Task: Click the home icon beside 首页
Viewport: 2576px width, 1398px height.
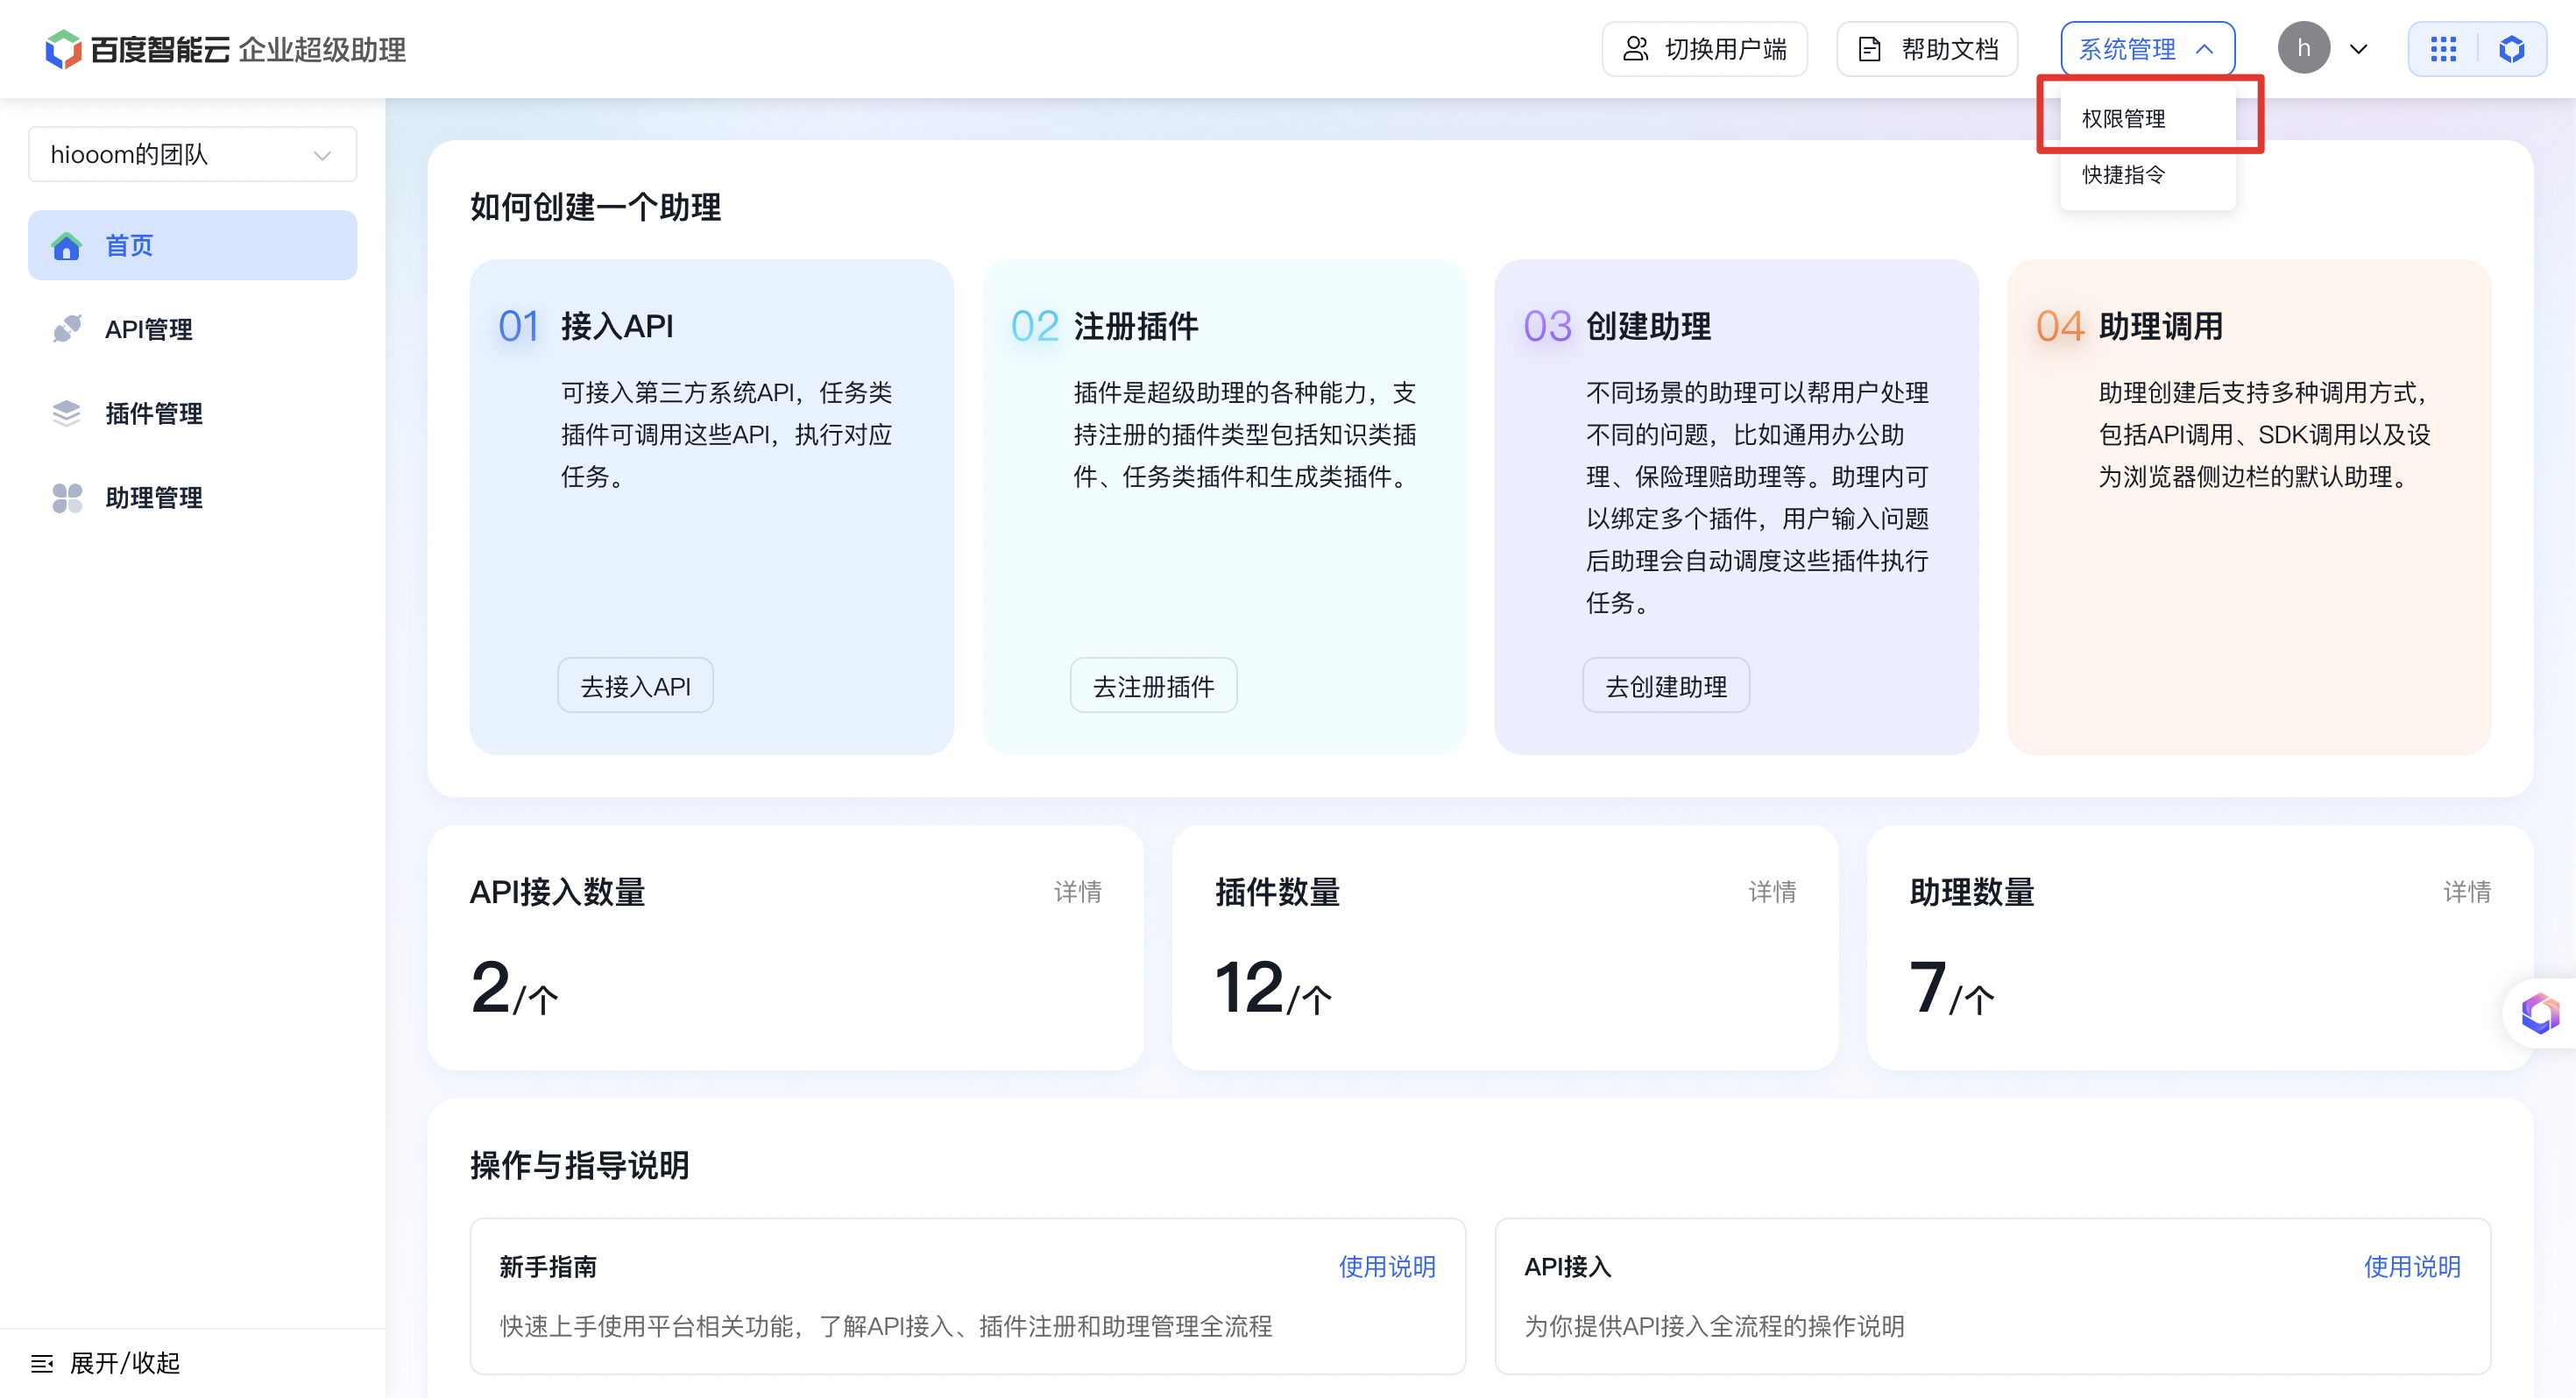Action: coord(67,246)
